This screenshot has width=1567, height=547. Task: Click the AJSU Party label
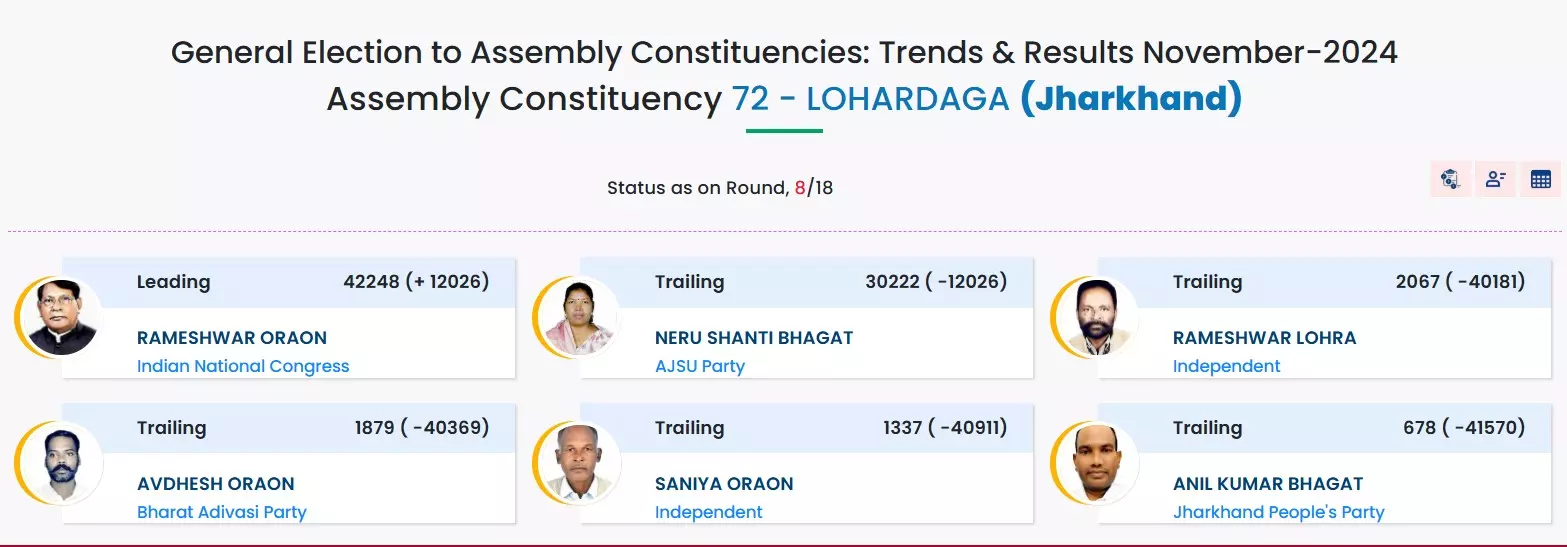coord(700,366)
